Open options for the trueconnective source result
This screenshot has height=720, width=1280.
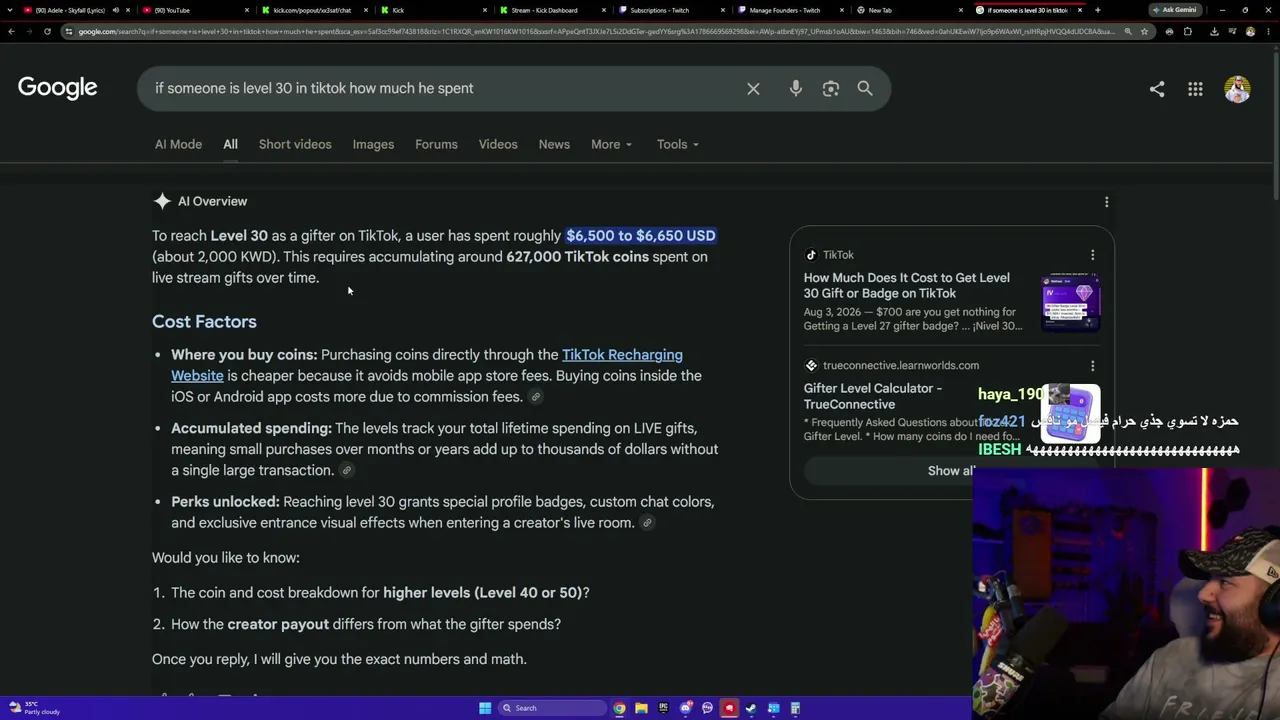click(1092, 366)
